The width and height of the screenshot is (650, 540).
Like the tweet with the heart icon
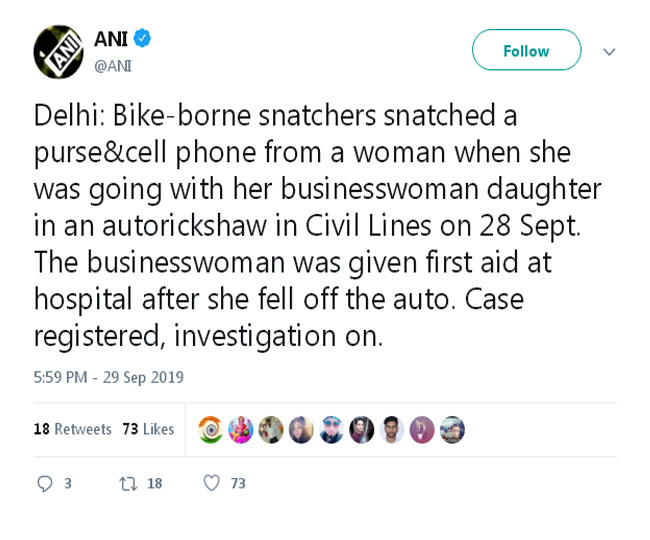[211, 484]
